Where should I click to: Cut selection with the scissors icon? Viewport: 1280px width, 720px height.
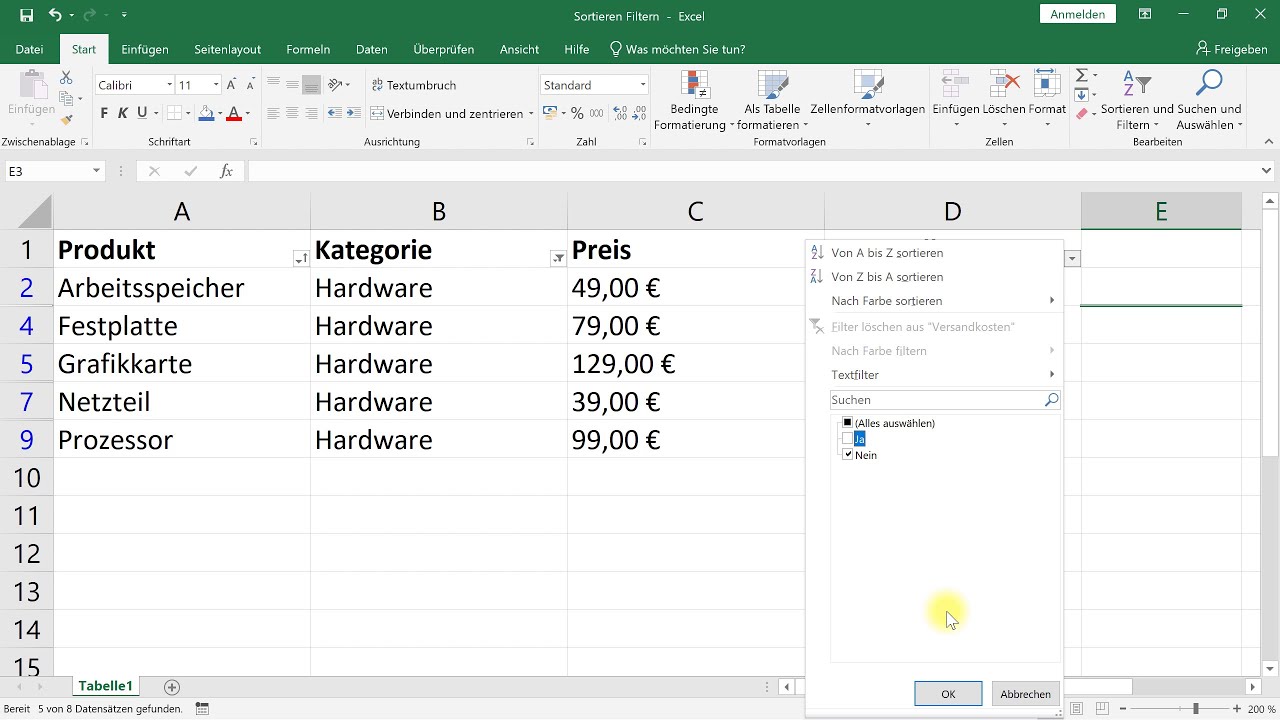point(66,77)
